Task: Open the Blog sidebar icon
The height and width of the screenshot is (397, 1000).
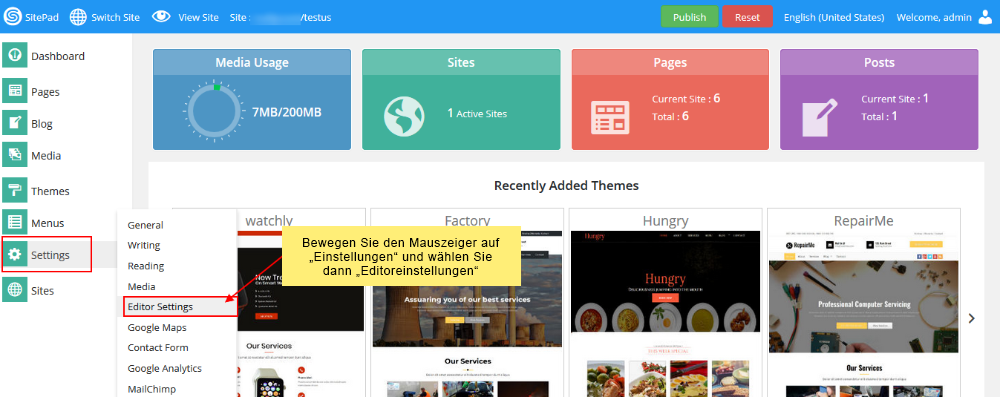Action: (x=15, y=123)
